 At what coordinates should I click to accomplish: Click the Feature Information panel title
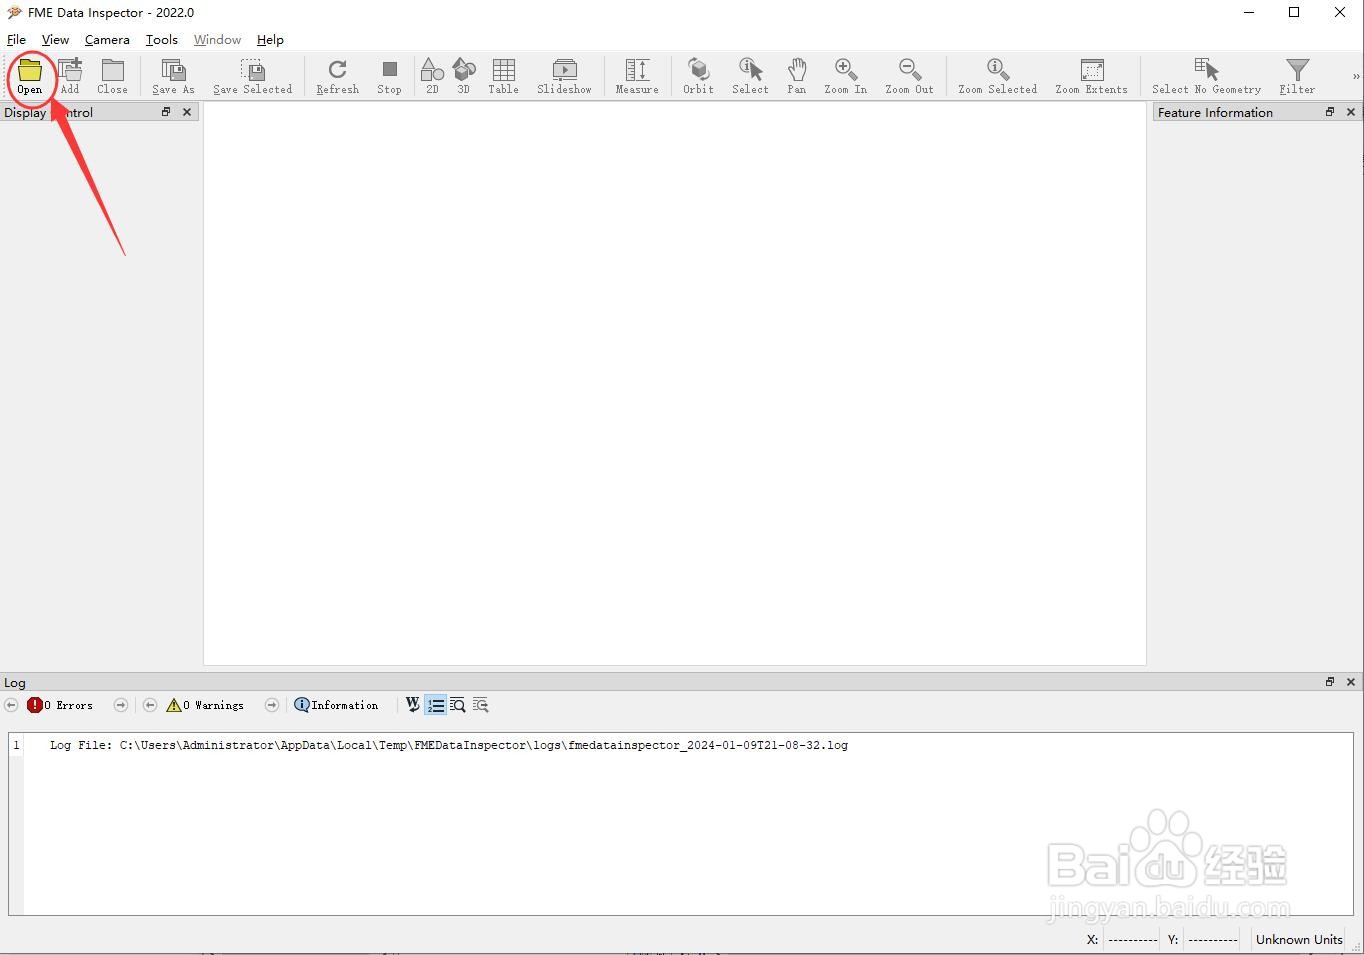(1215, 112)
